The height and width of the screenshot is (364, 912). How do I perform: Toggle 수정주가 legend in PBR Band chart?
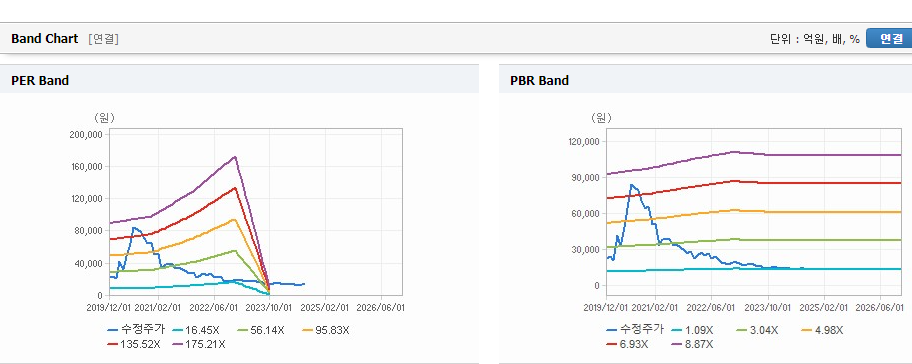tap(635, 330)
